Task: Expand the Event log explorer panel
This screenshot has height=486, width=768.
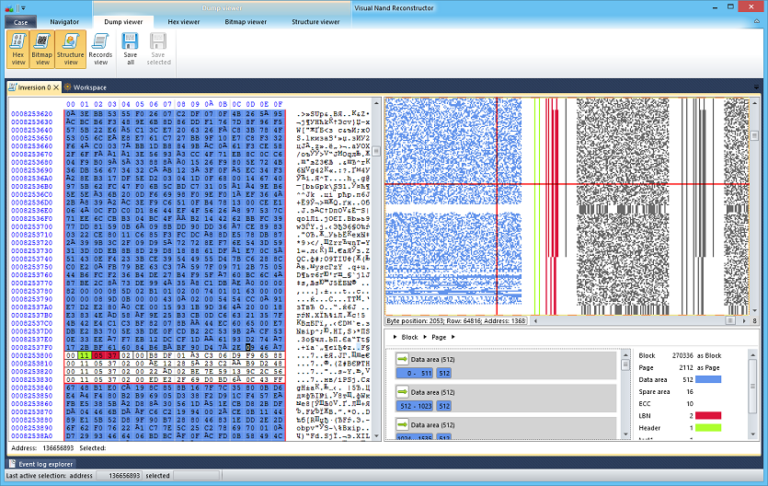Action: (x=42, y=463)
